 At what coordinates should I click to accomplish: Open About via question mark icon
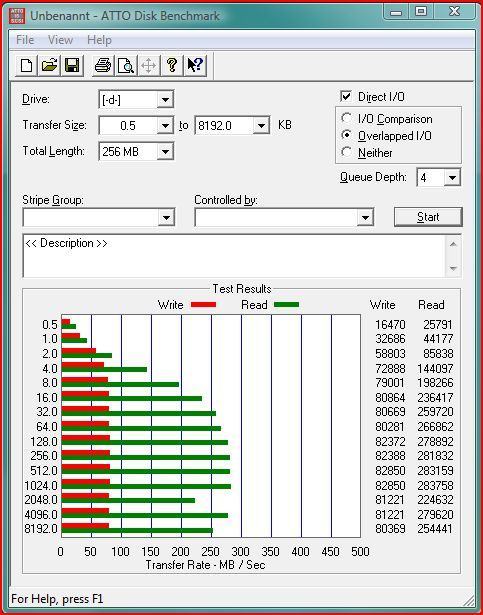(171, 65)
